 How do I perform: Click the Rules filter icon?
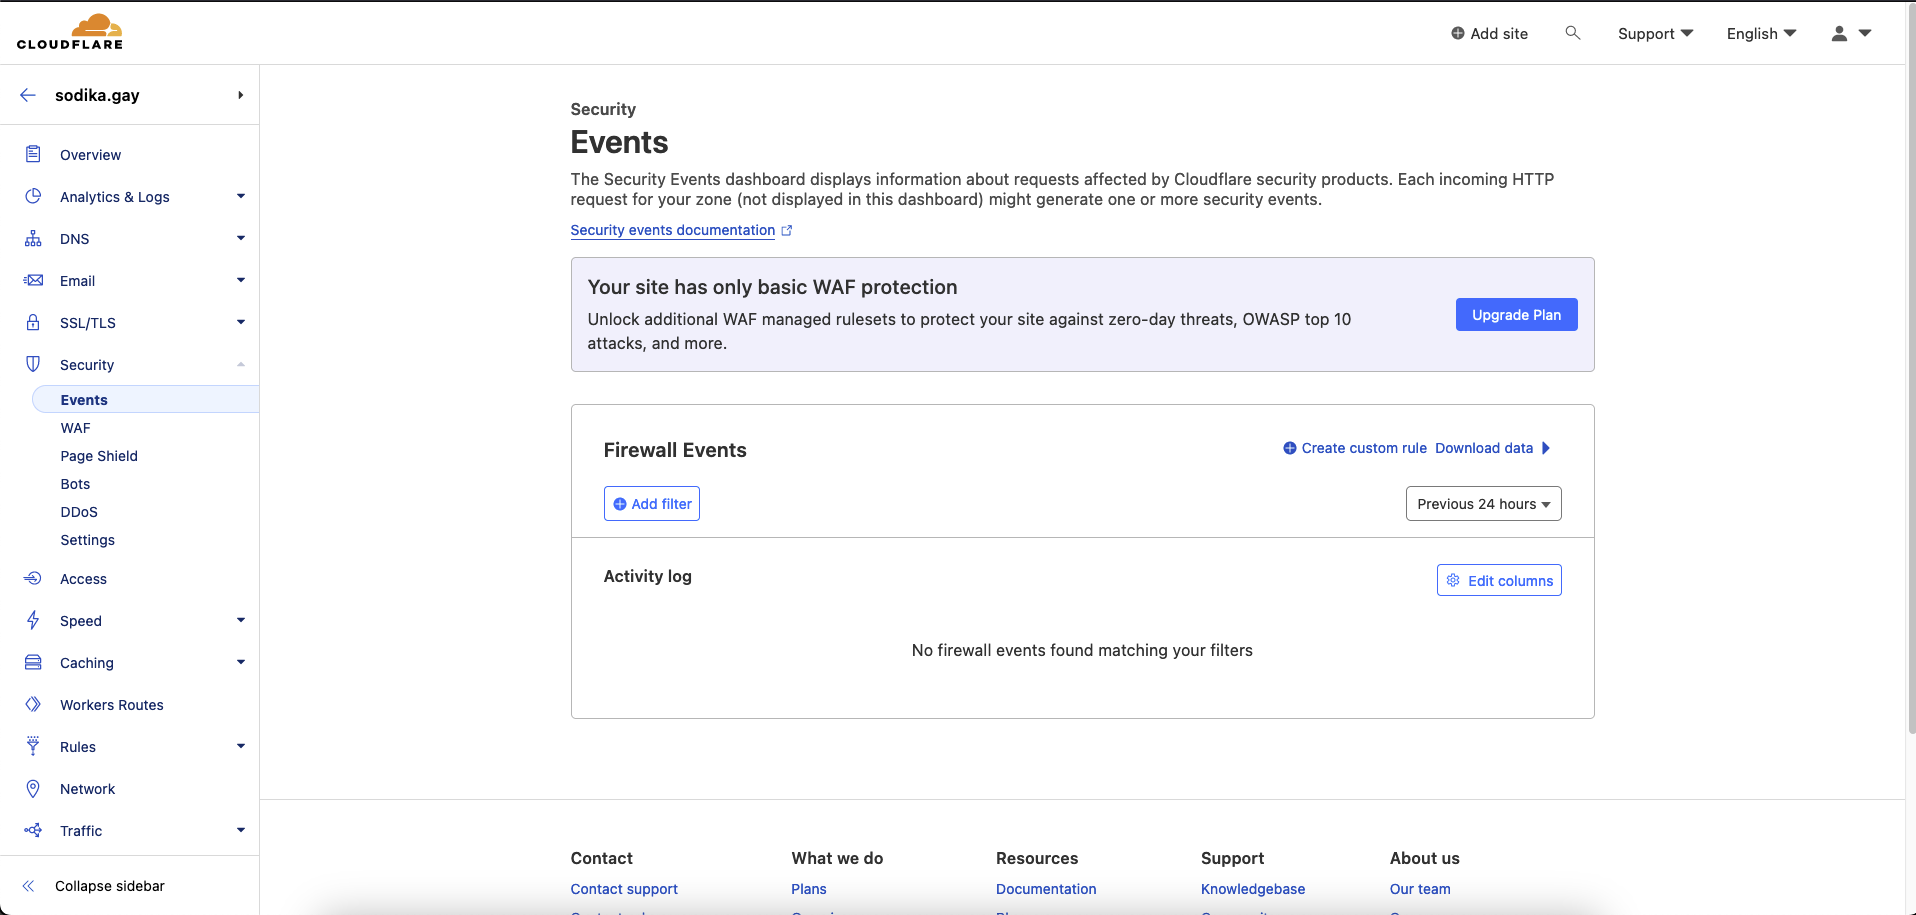33,746
